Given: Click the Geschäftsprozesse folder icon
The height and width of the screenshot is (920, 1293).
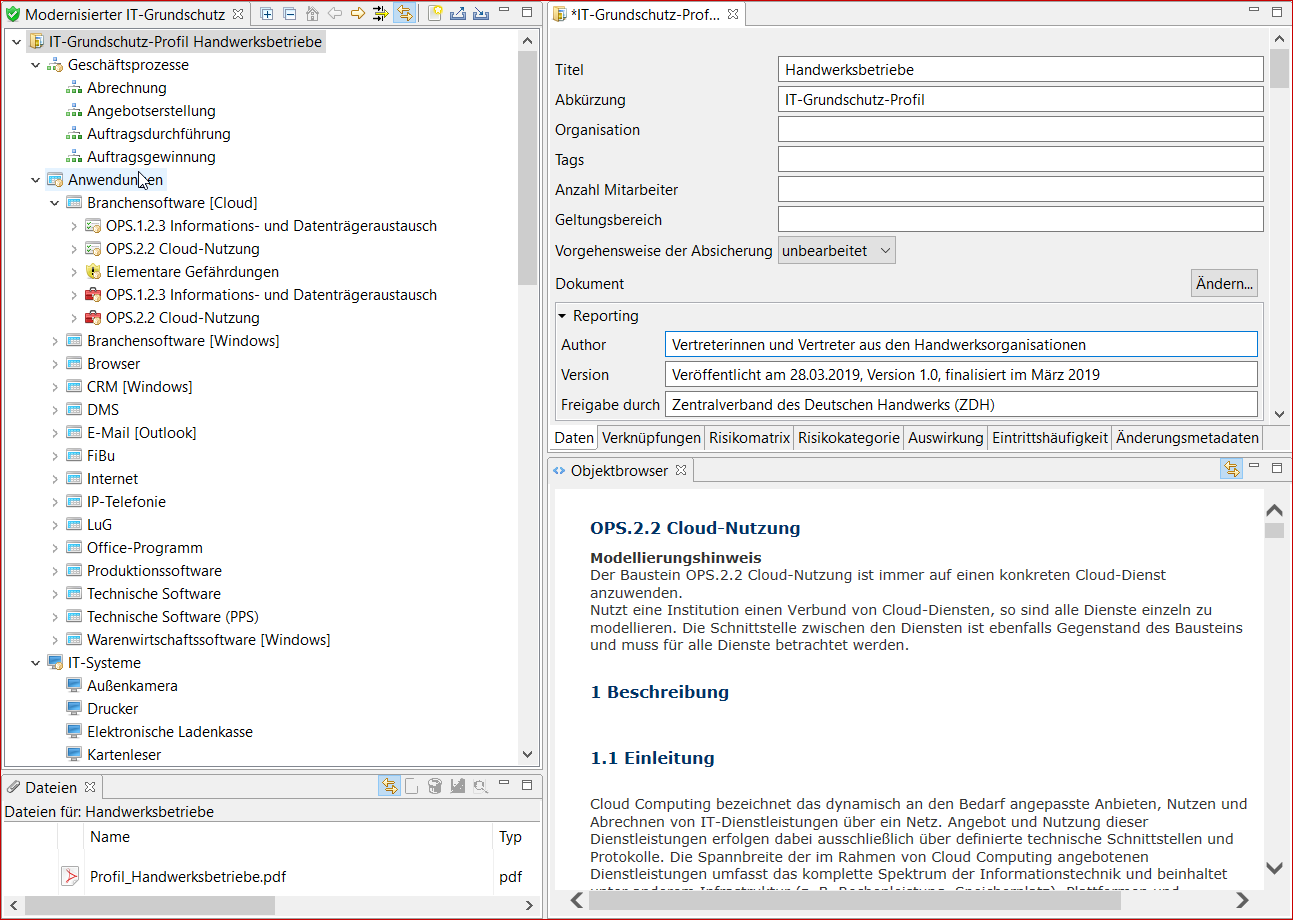Looking at the screenshot, I should point(55,65).
